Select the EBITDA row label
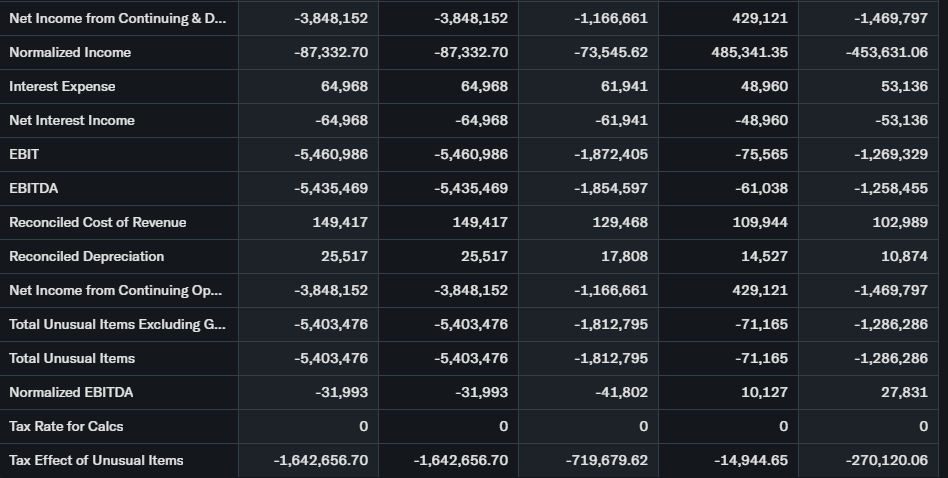The height and width of the screenshot is (478, 948). pos(32,188)
